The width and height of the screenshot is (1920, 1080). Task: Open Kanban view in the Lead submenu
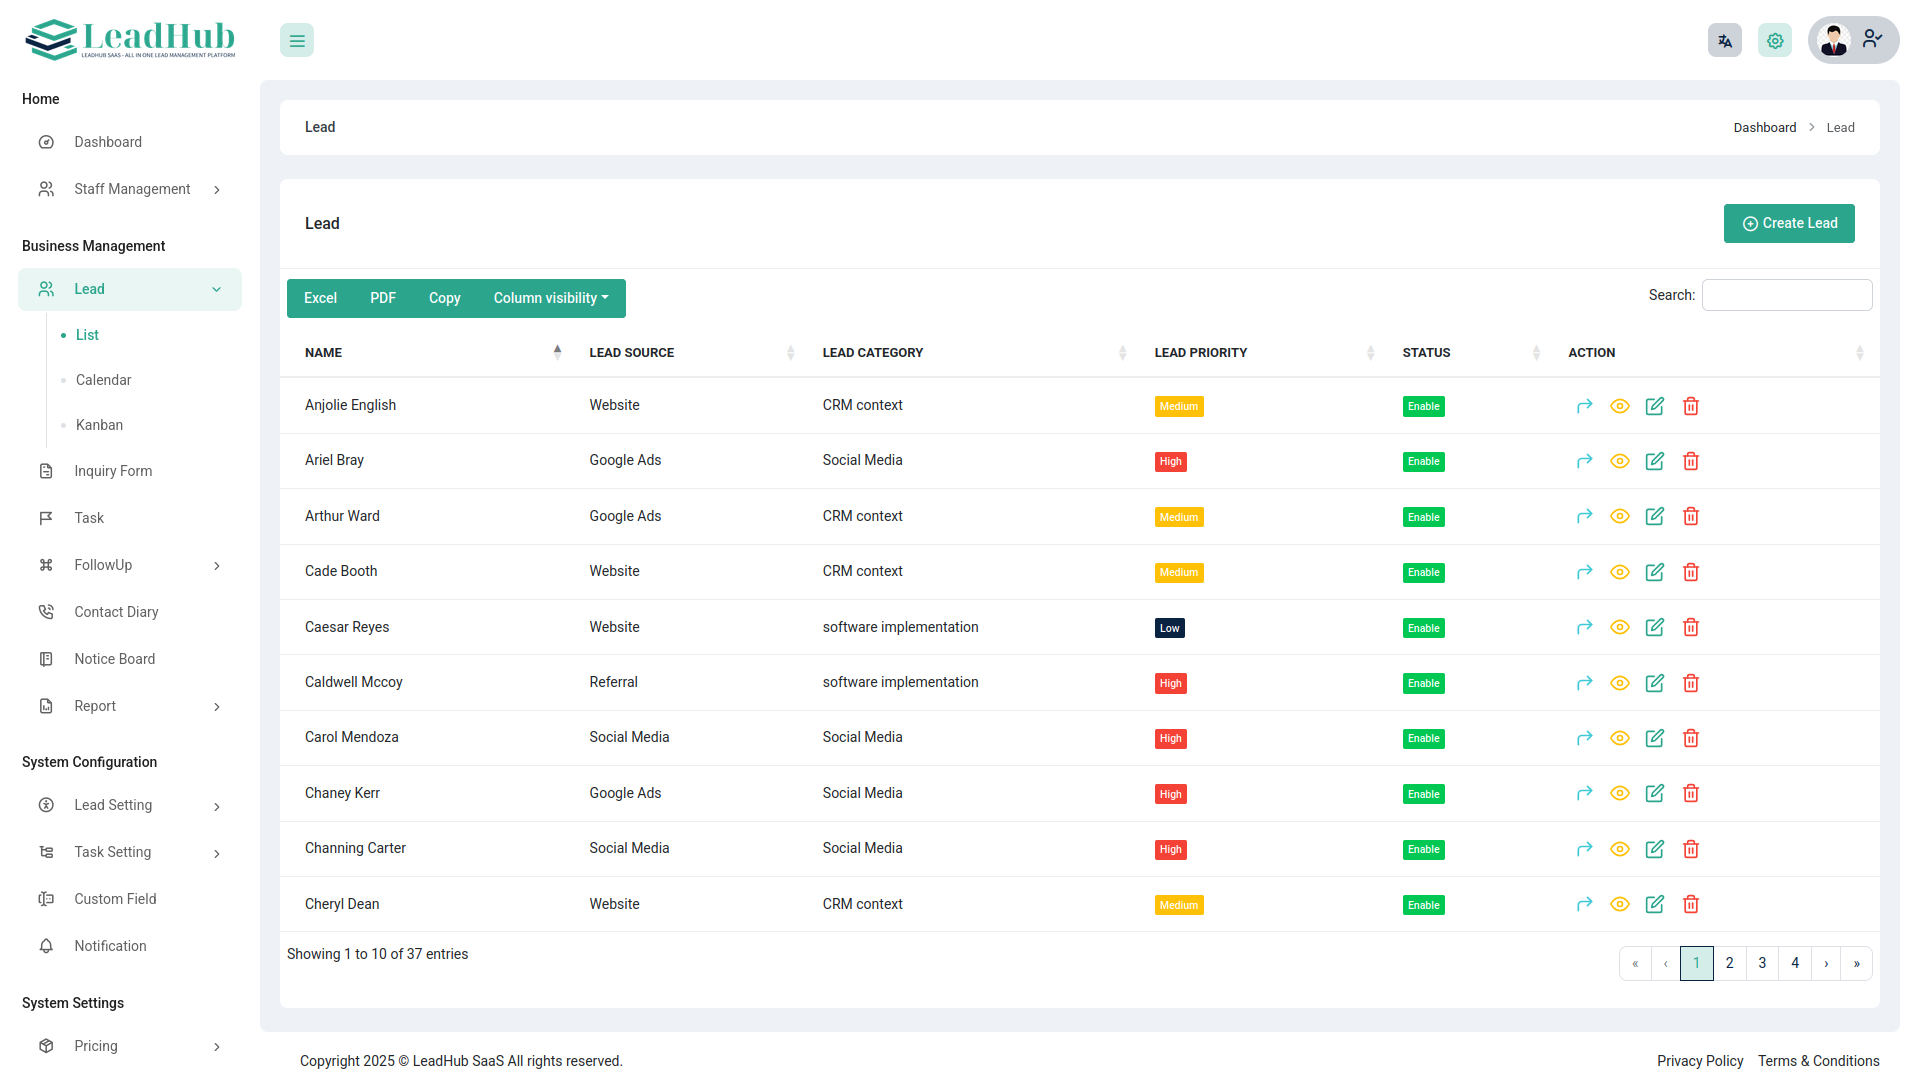click(x=100, y=425)
